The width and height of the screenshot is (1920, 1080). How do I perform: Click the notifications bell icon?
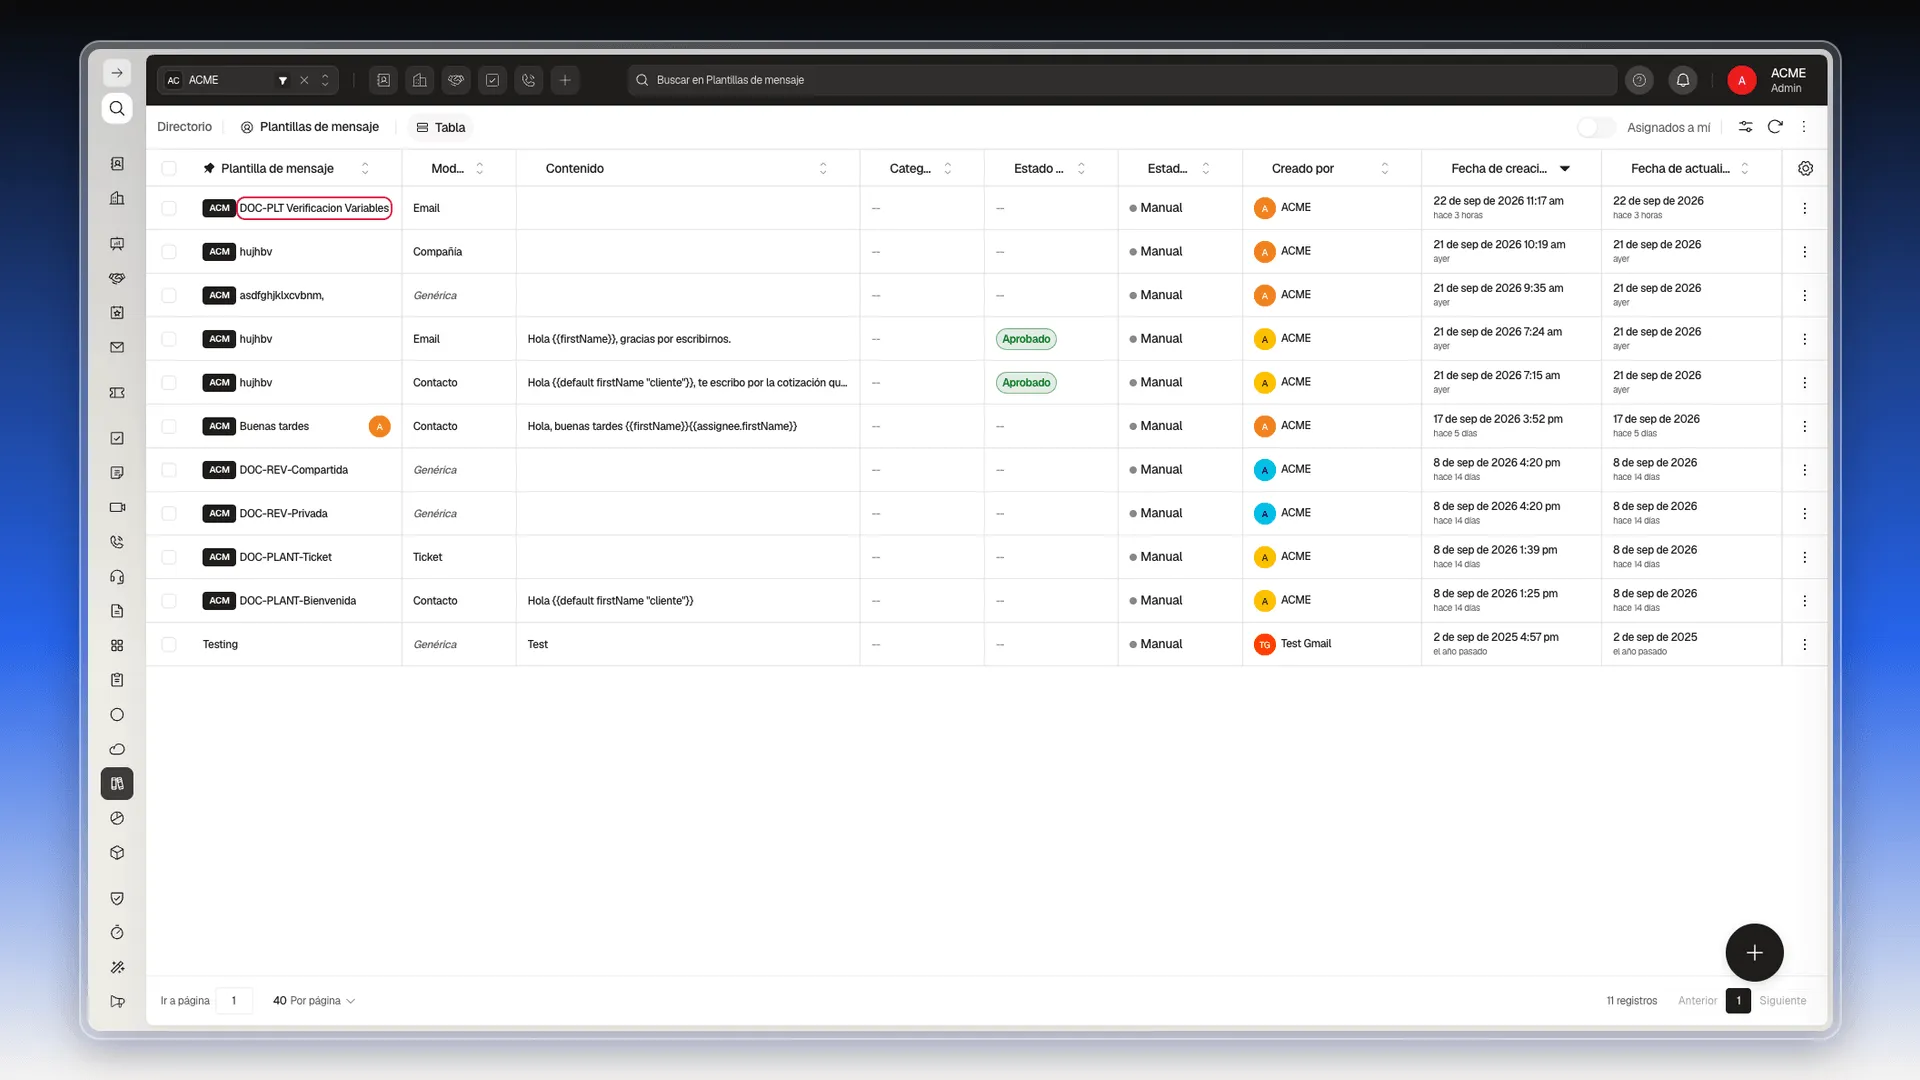coord(1683,80)
